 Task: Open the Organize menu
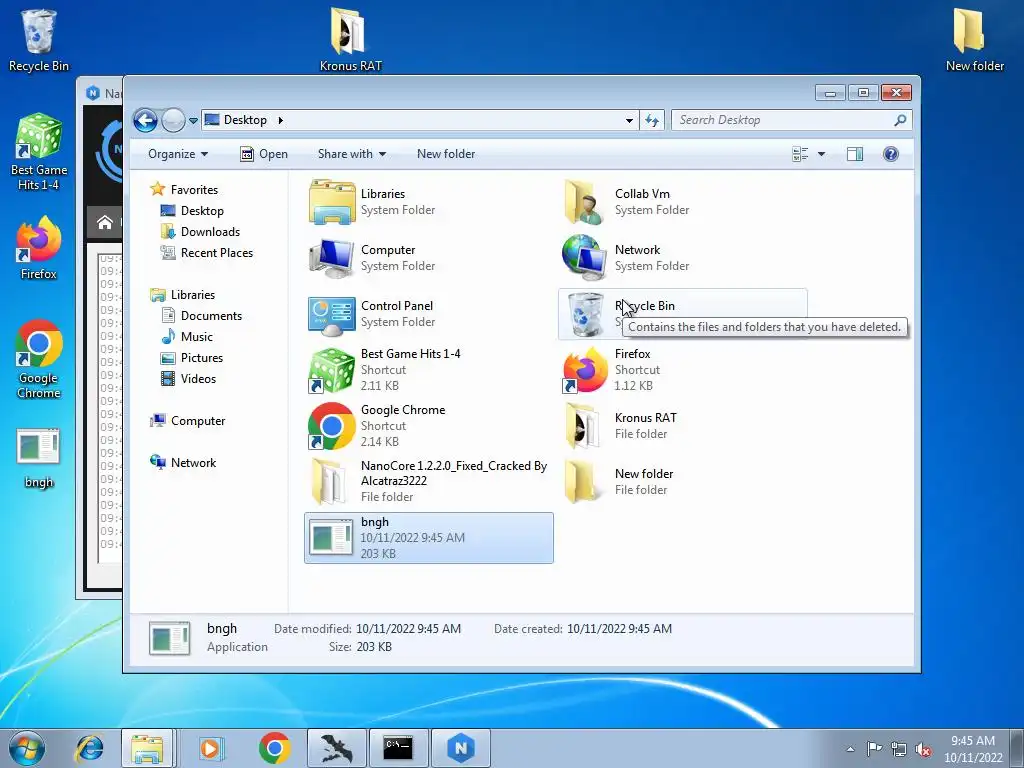178,154
